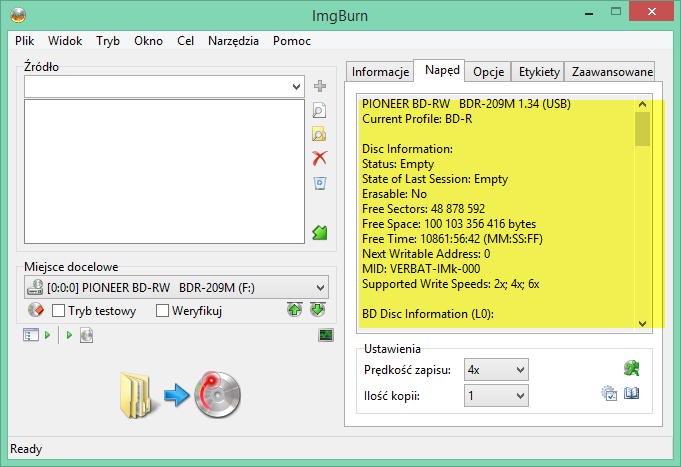Click the 'Ready' status bar text
Image resolution: width=681 pixels, height=467 pixels.
click(x=26, y=449)
